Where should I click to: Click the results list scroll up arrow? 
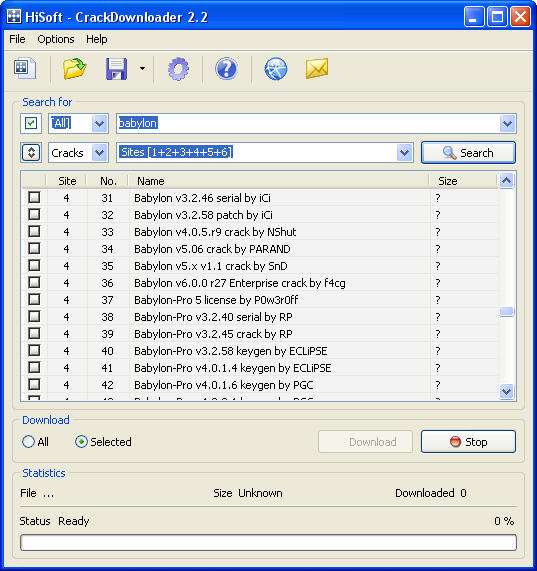pyautogui.click(x=507, y=180)
